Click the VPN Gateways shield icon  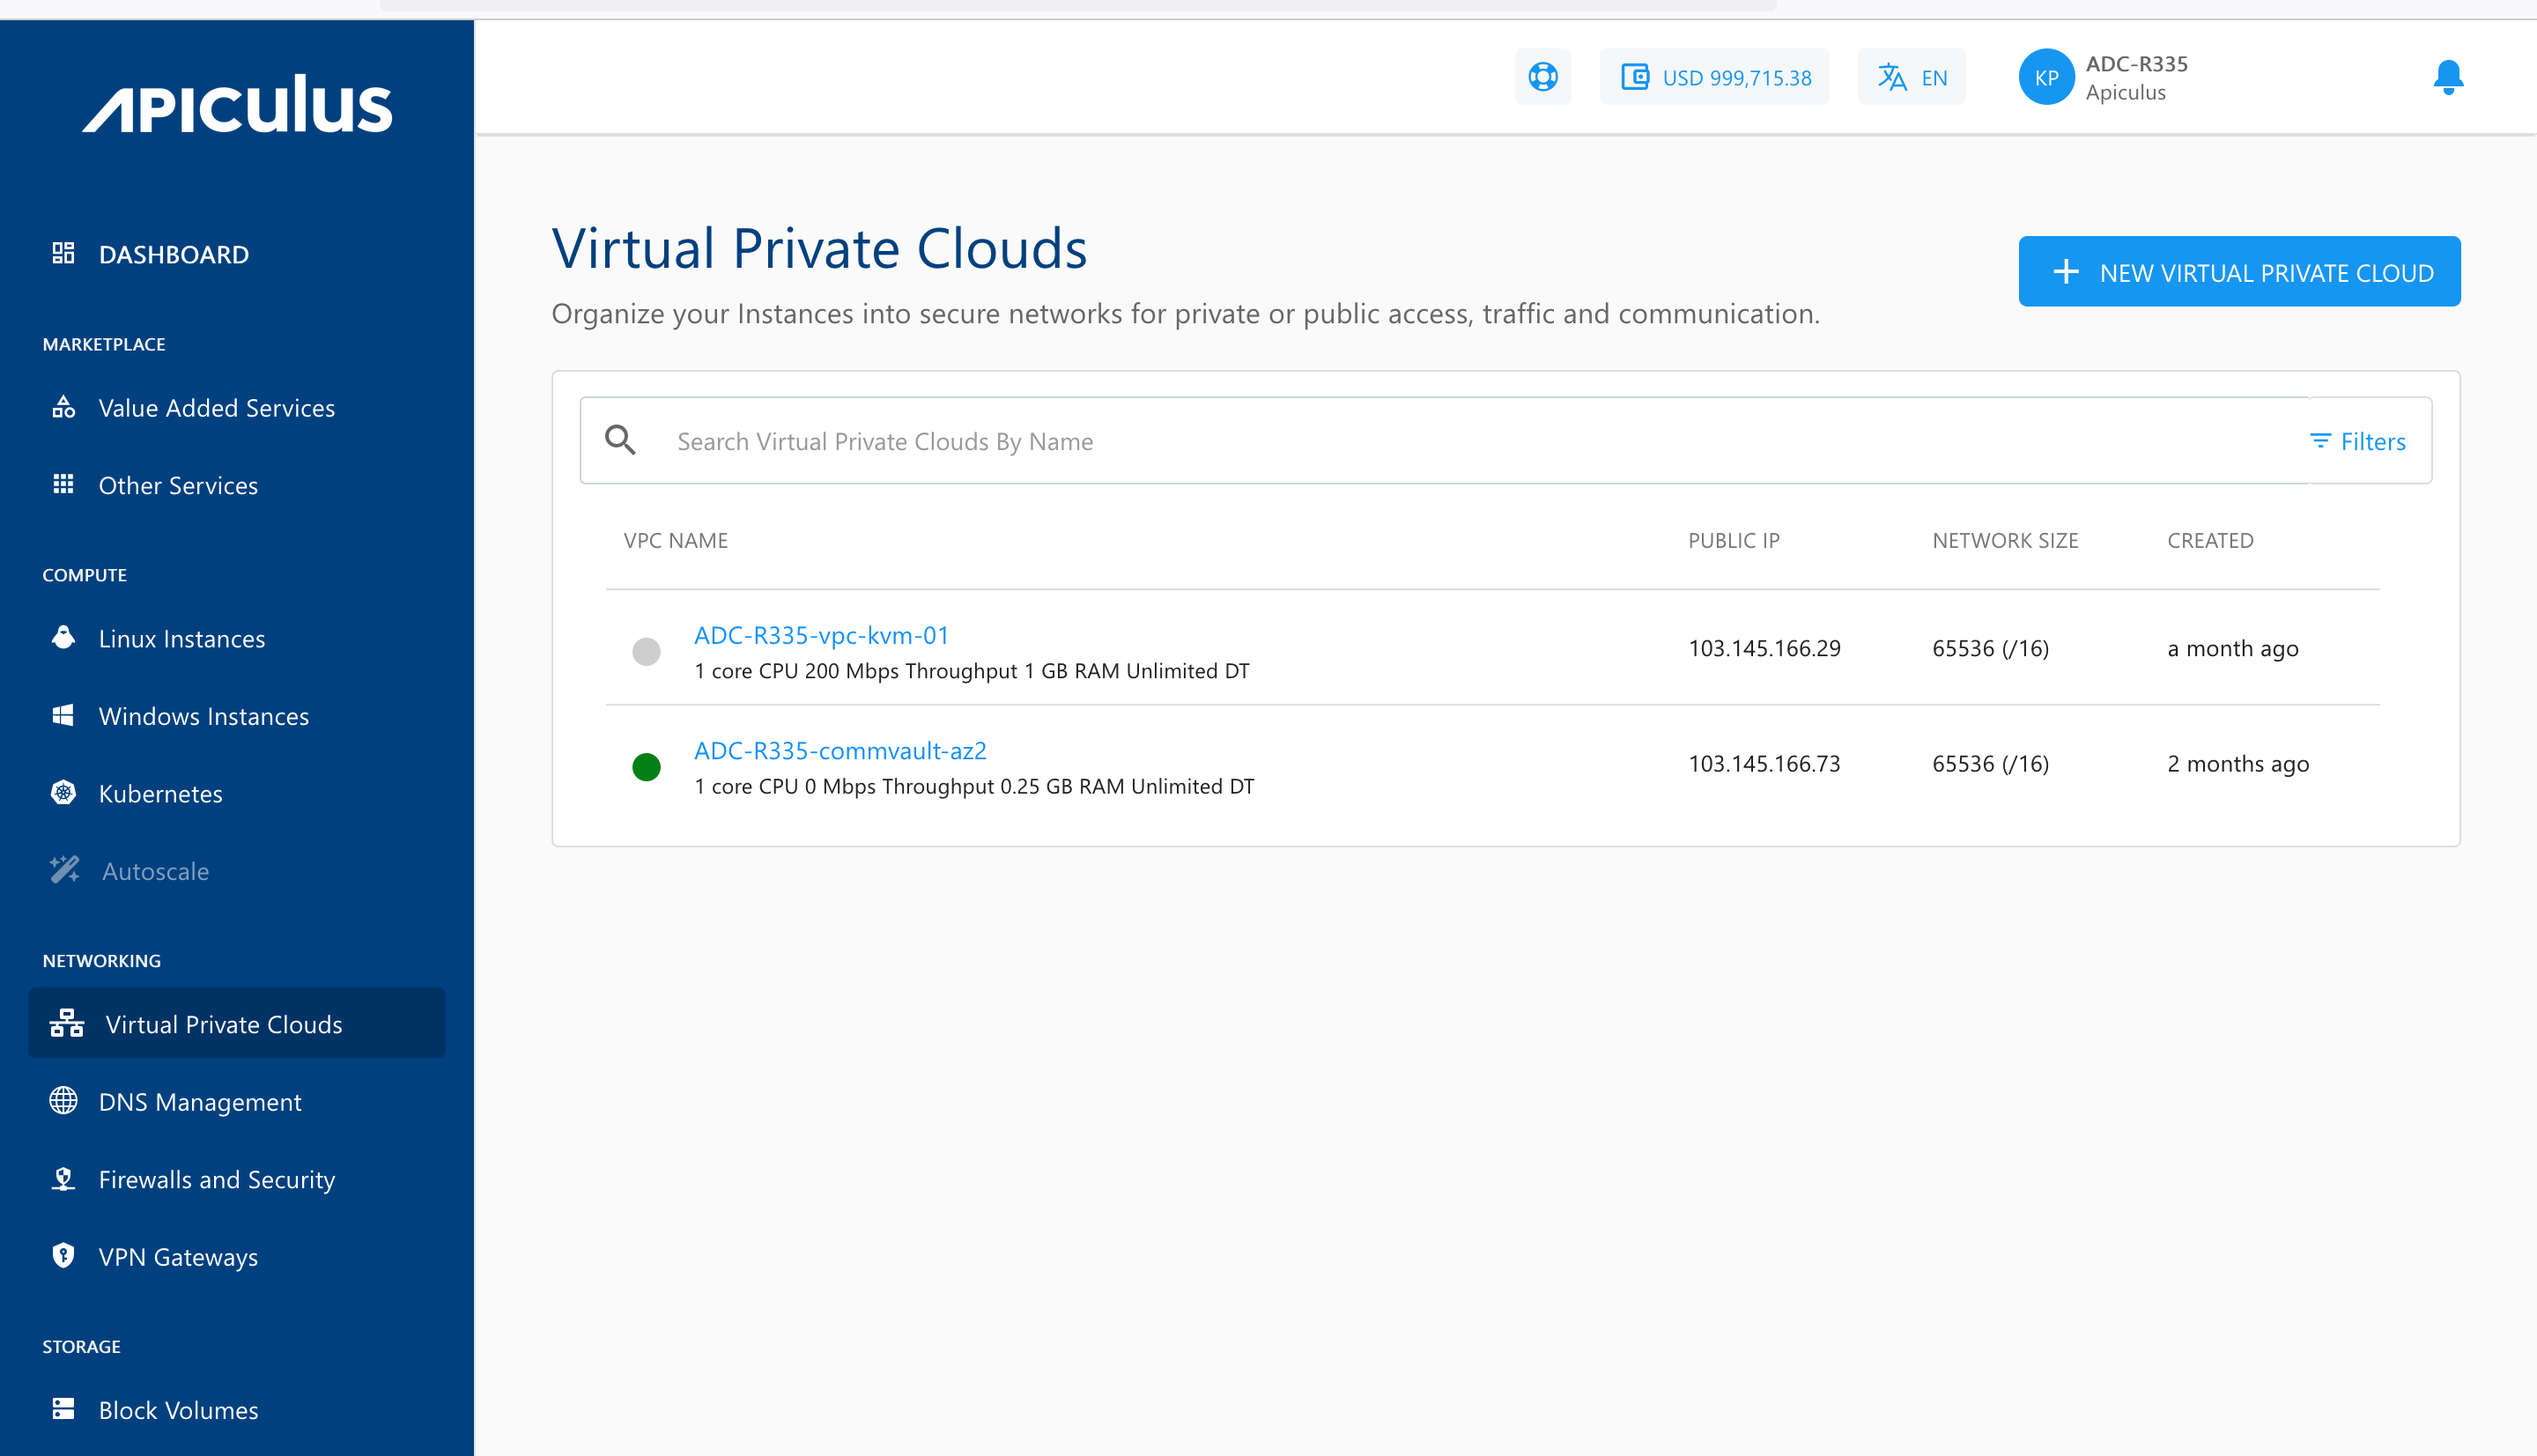(x=63, y=1256)
